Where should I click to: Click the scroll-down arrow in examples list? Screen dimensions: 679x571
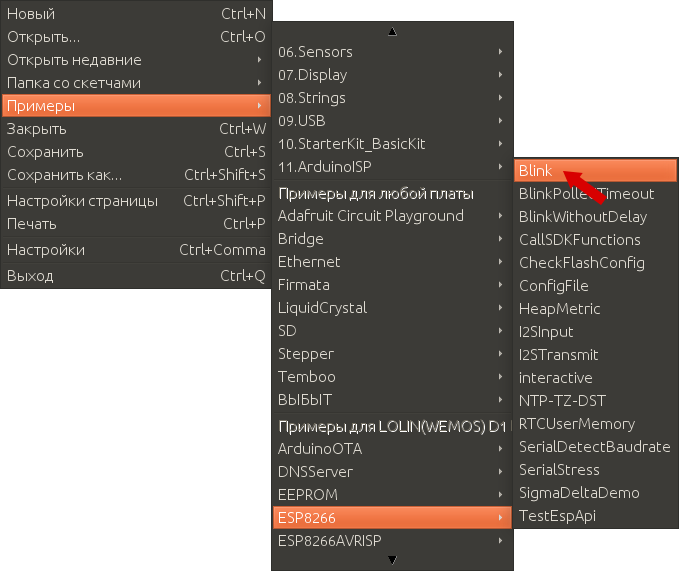click(392, 560)
